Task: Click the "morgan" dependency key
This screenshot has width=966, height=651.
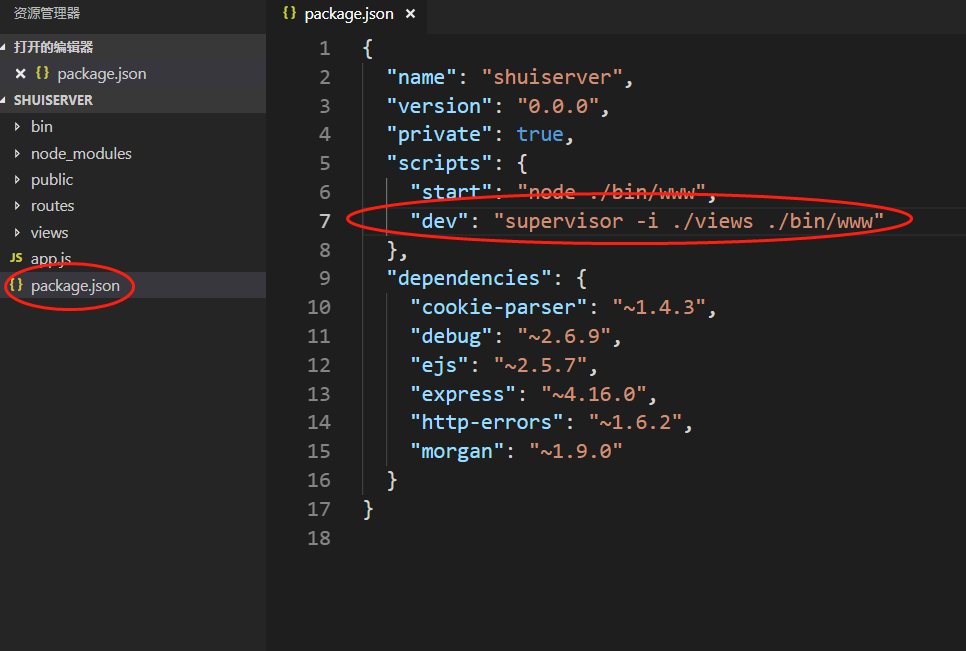Action: point(457,451)
